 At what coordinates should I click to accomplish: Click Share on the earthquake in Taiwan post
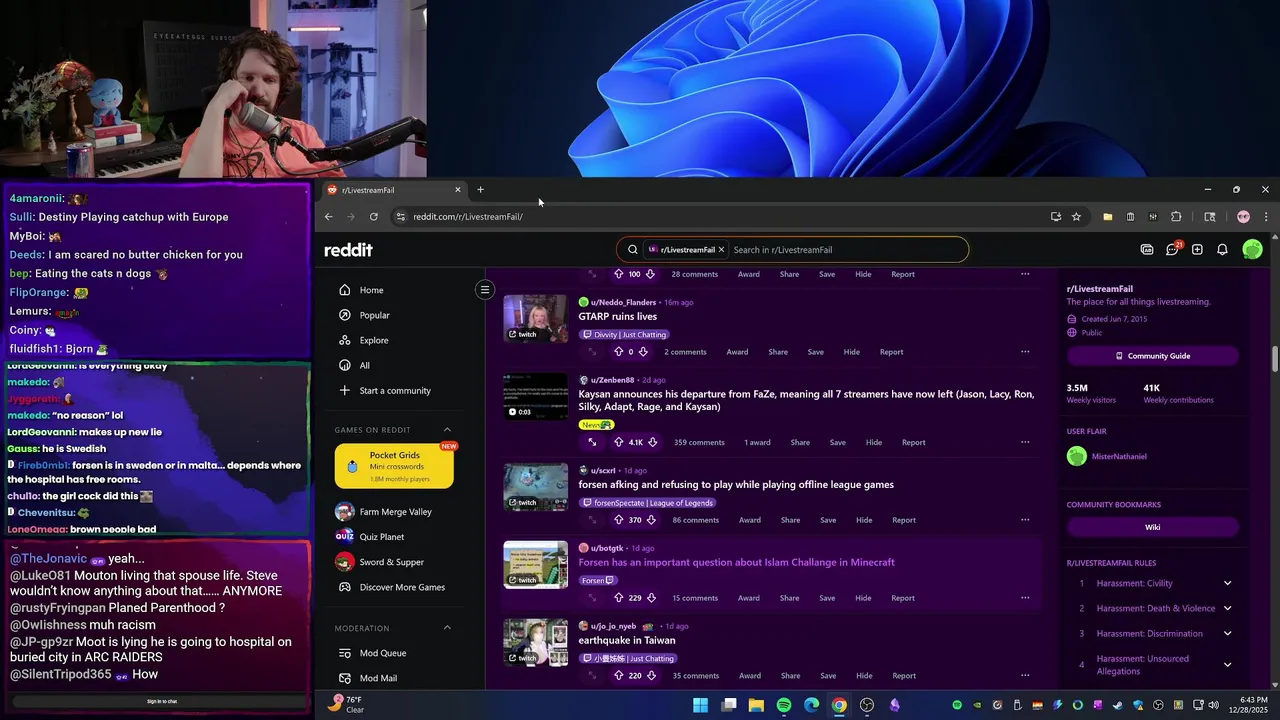coord(790,676)
